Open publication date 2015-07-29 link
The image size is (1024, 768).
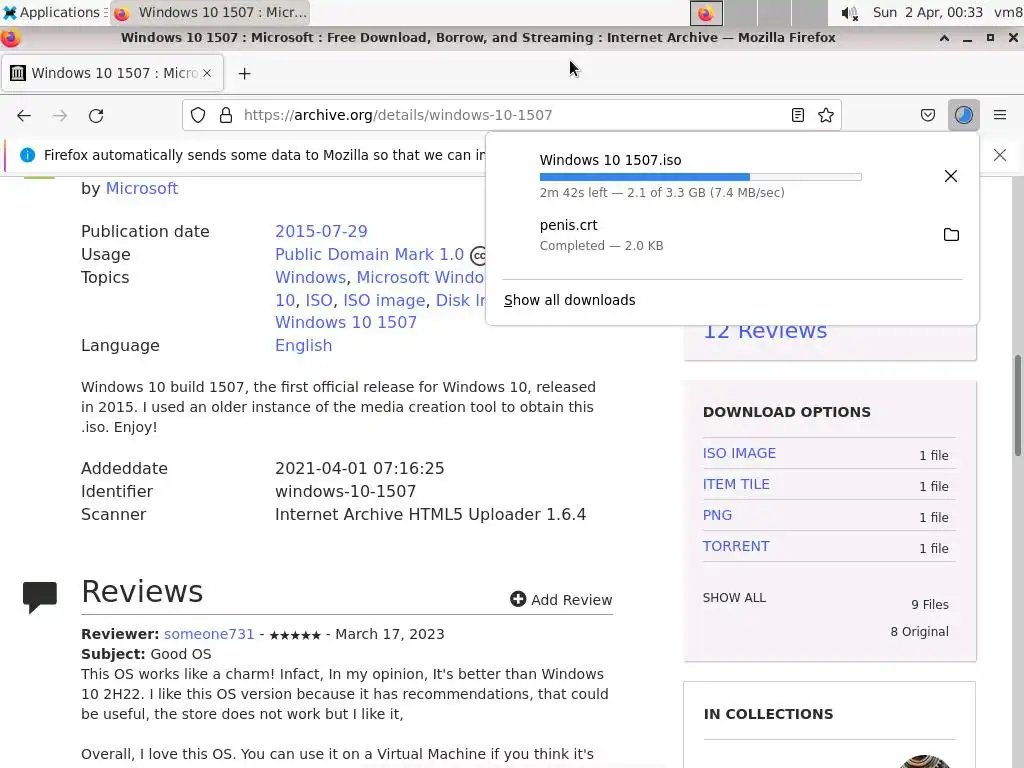321,231
